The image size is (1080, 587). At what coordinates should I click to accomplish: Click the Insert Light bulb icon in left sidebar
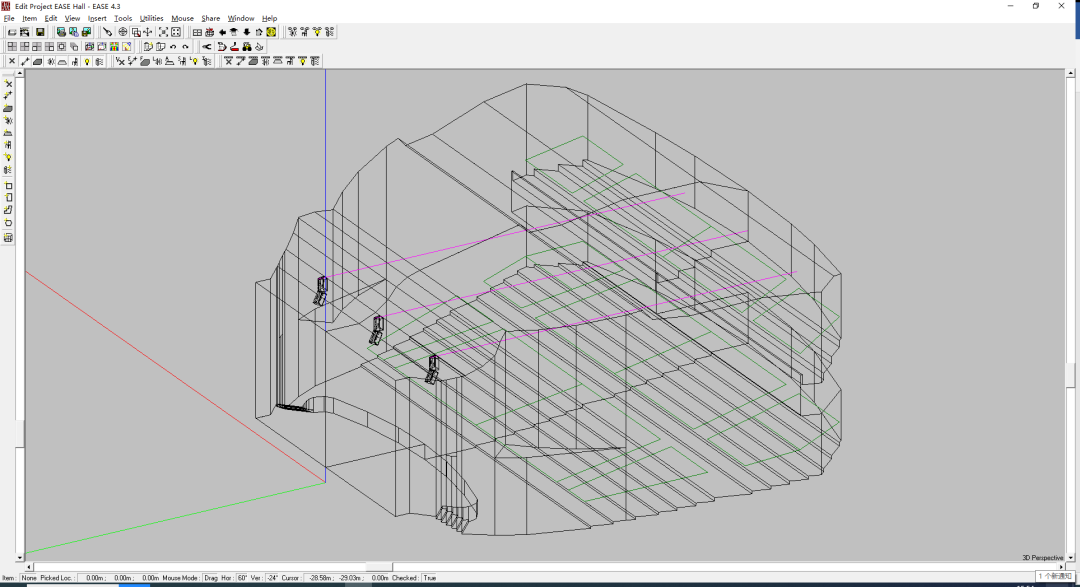point(8,158)
